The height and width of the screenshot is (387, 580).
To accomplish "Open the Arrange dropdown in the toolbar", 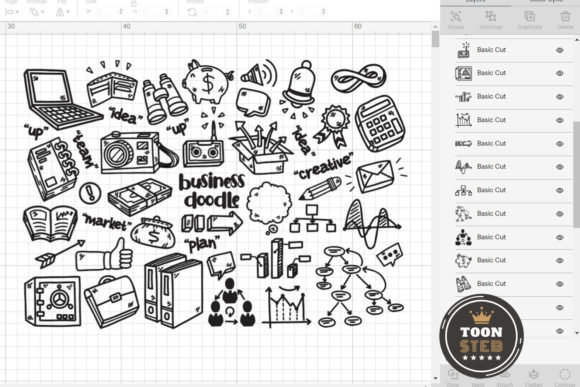I will point(37,12).
